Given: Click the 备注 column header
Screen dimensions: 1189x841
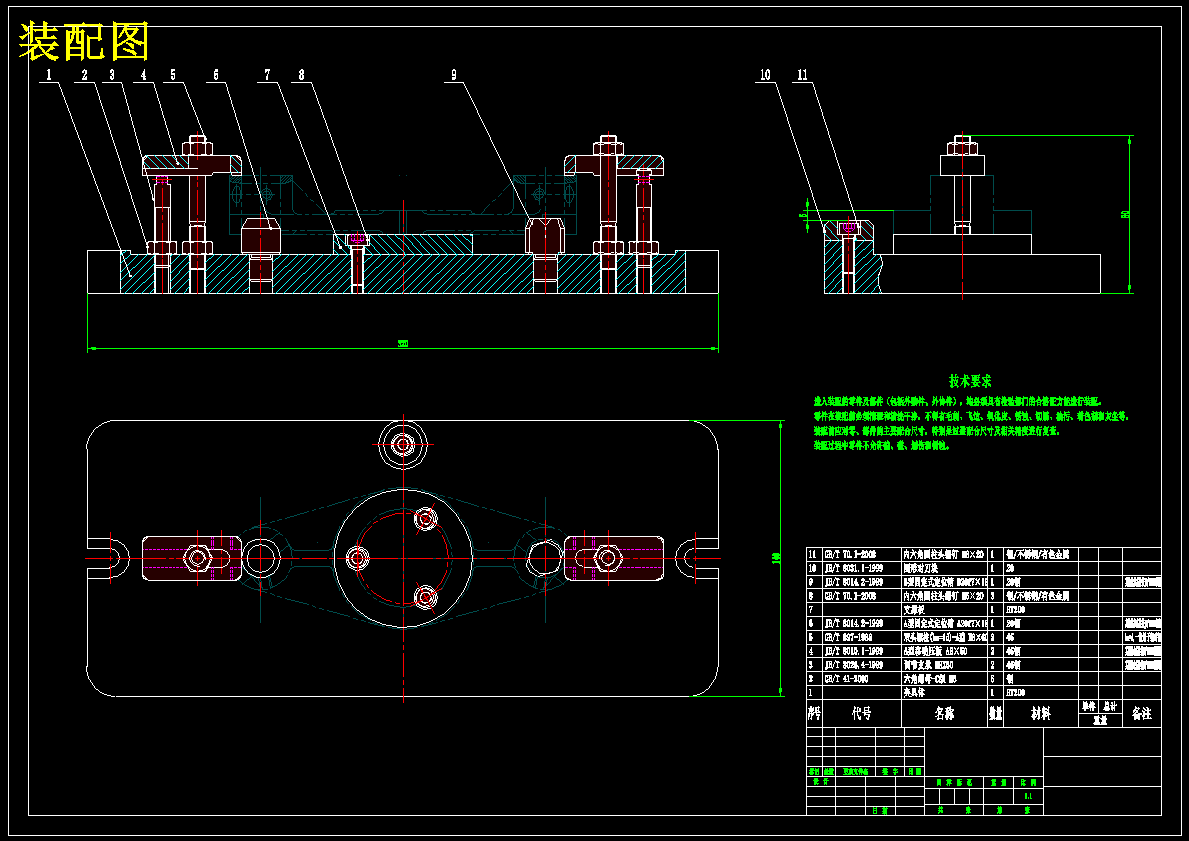Looking at the screenshot, I should point(1141,714).
